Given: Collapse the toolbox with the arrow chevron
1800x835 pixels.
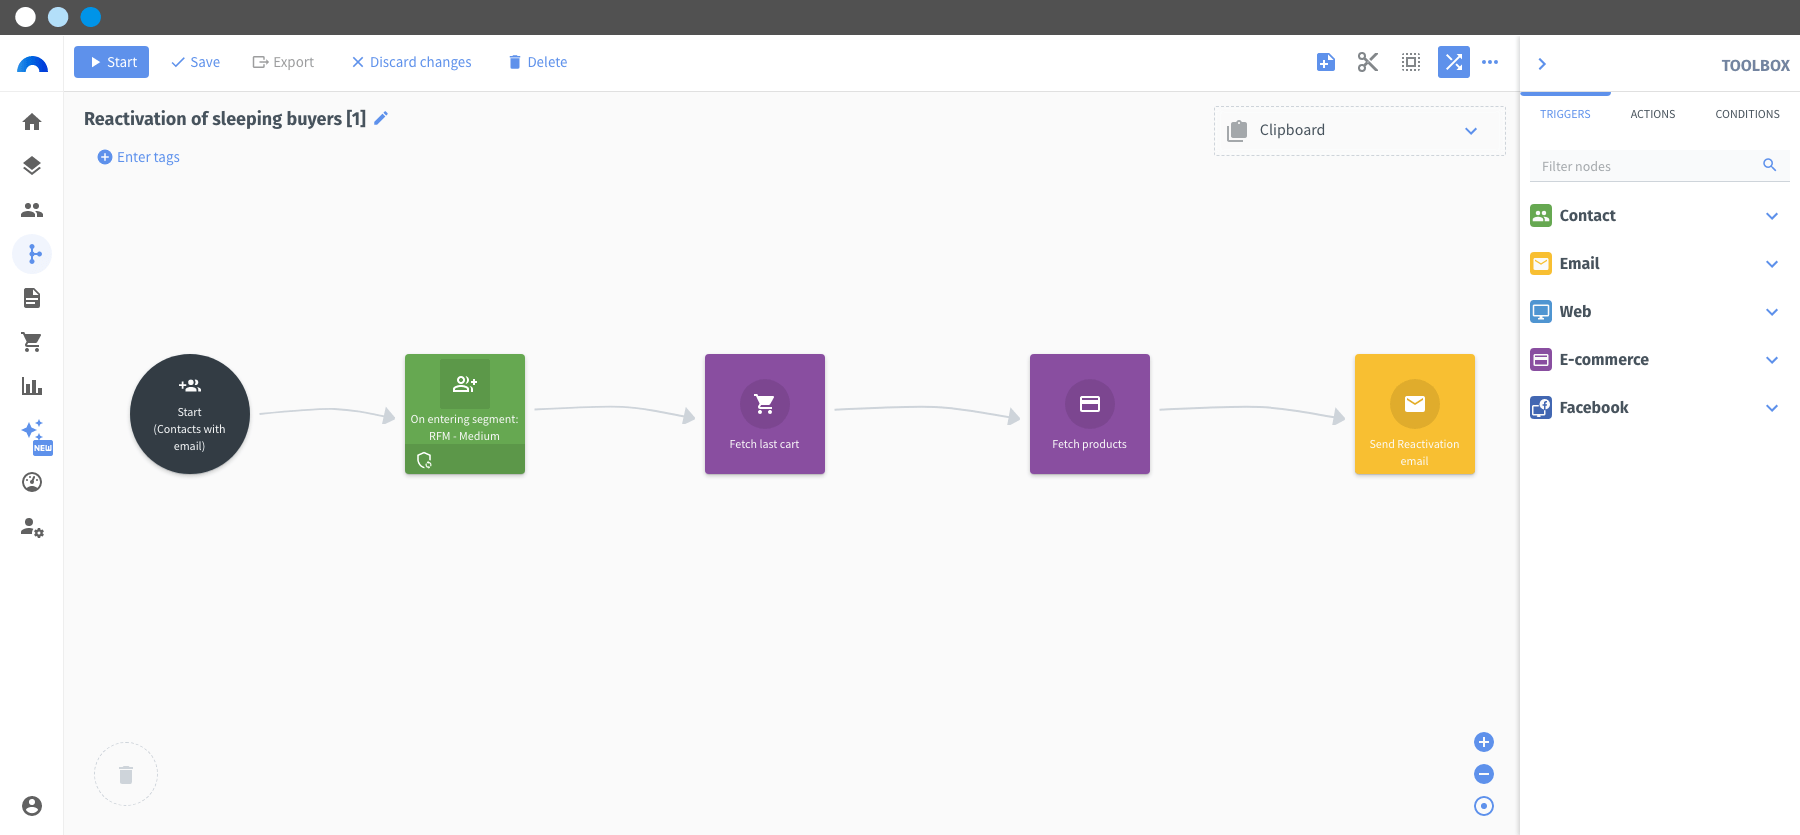Looking at the screenshot, I should point(1542,64).
